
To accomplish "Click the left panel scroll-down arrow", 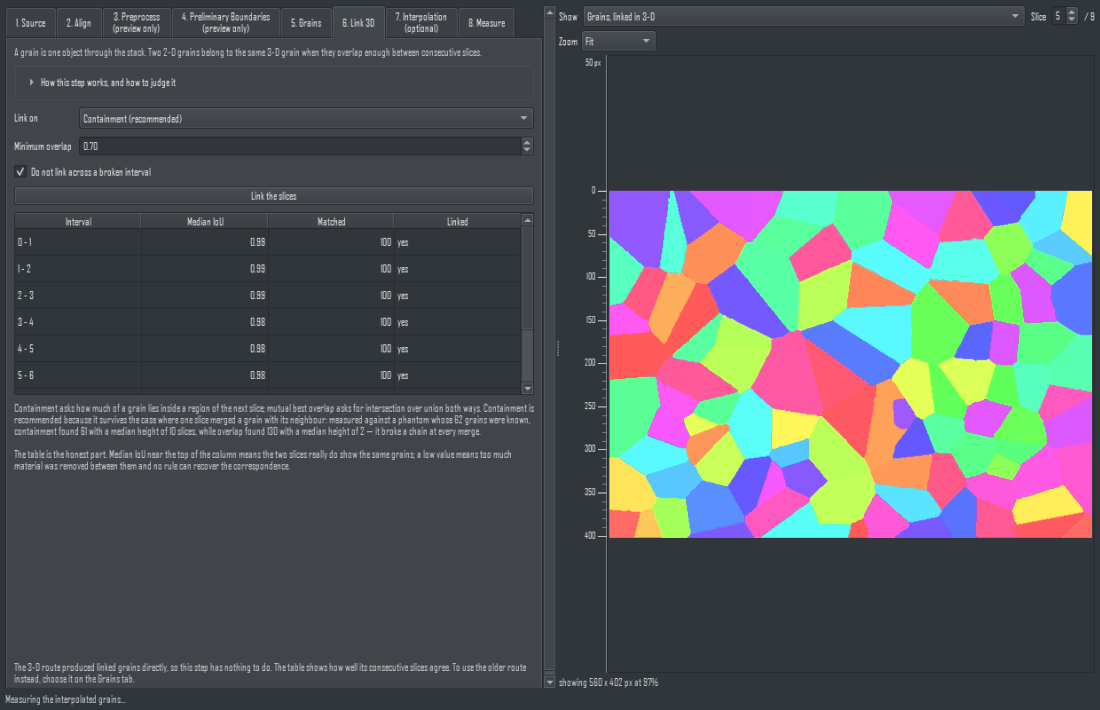I will click(549, 682).
